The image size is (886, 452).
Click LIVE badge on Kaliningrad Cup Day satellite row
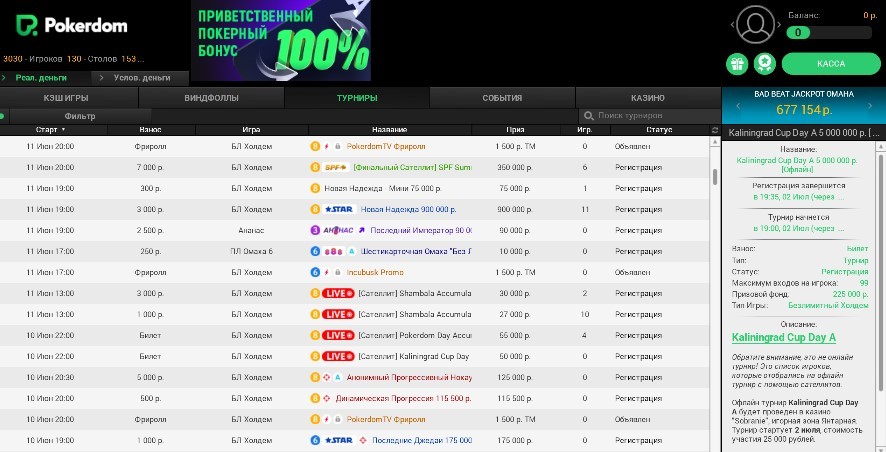[x=338, y=357]
